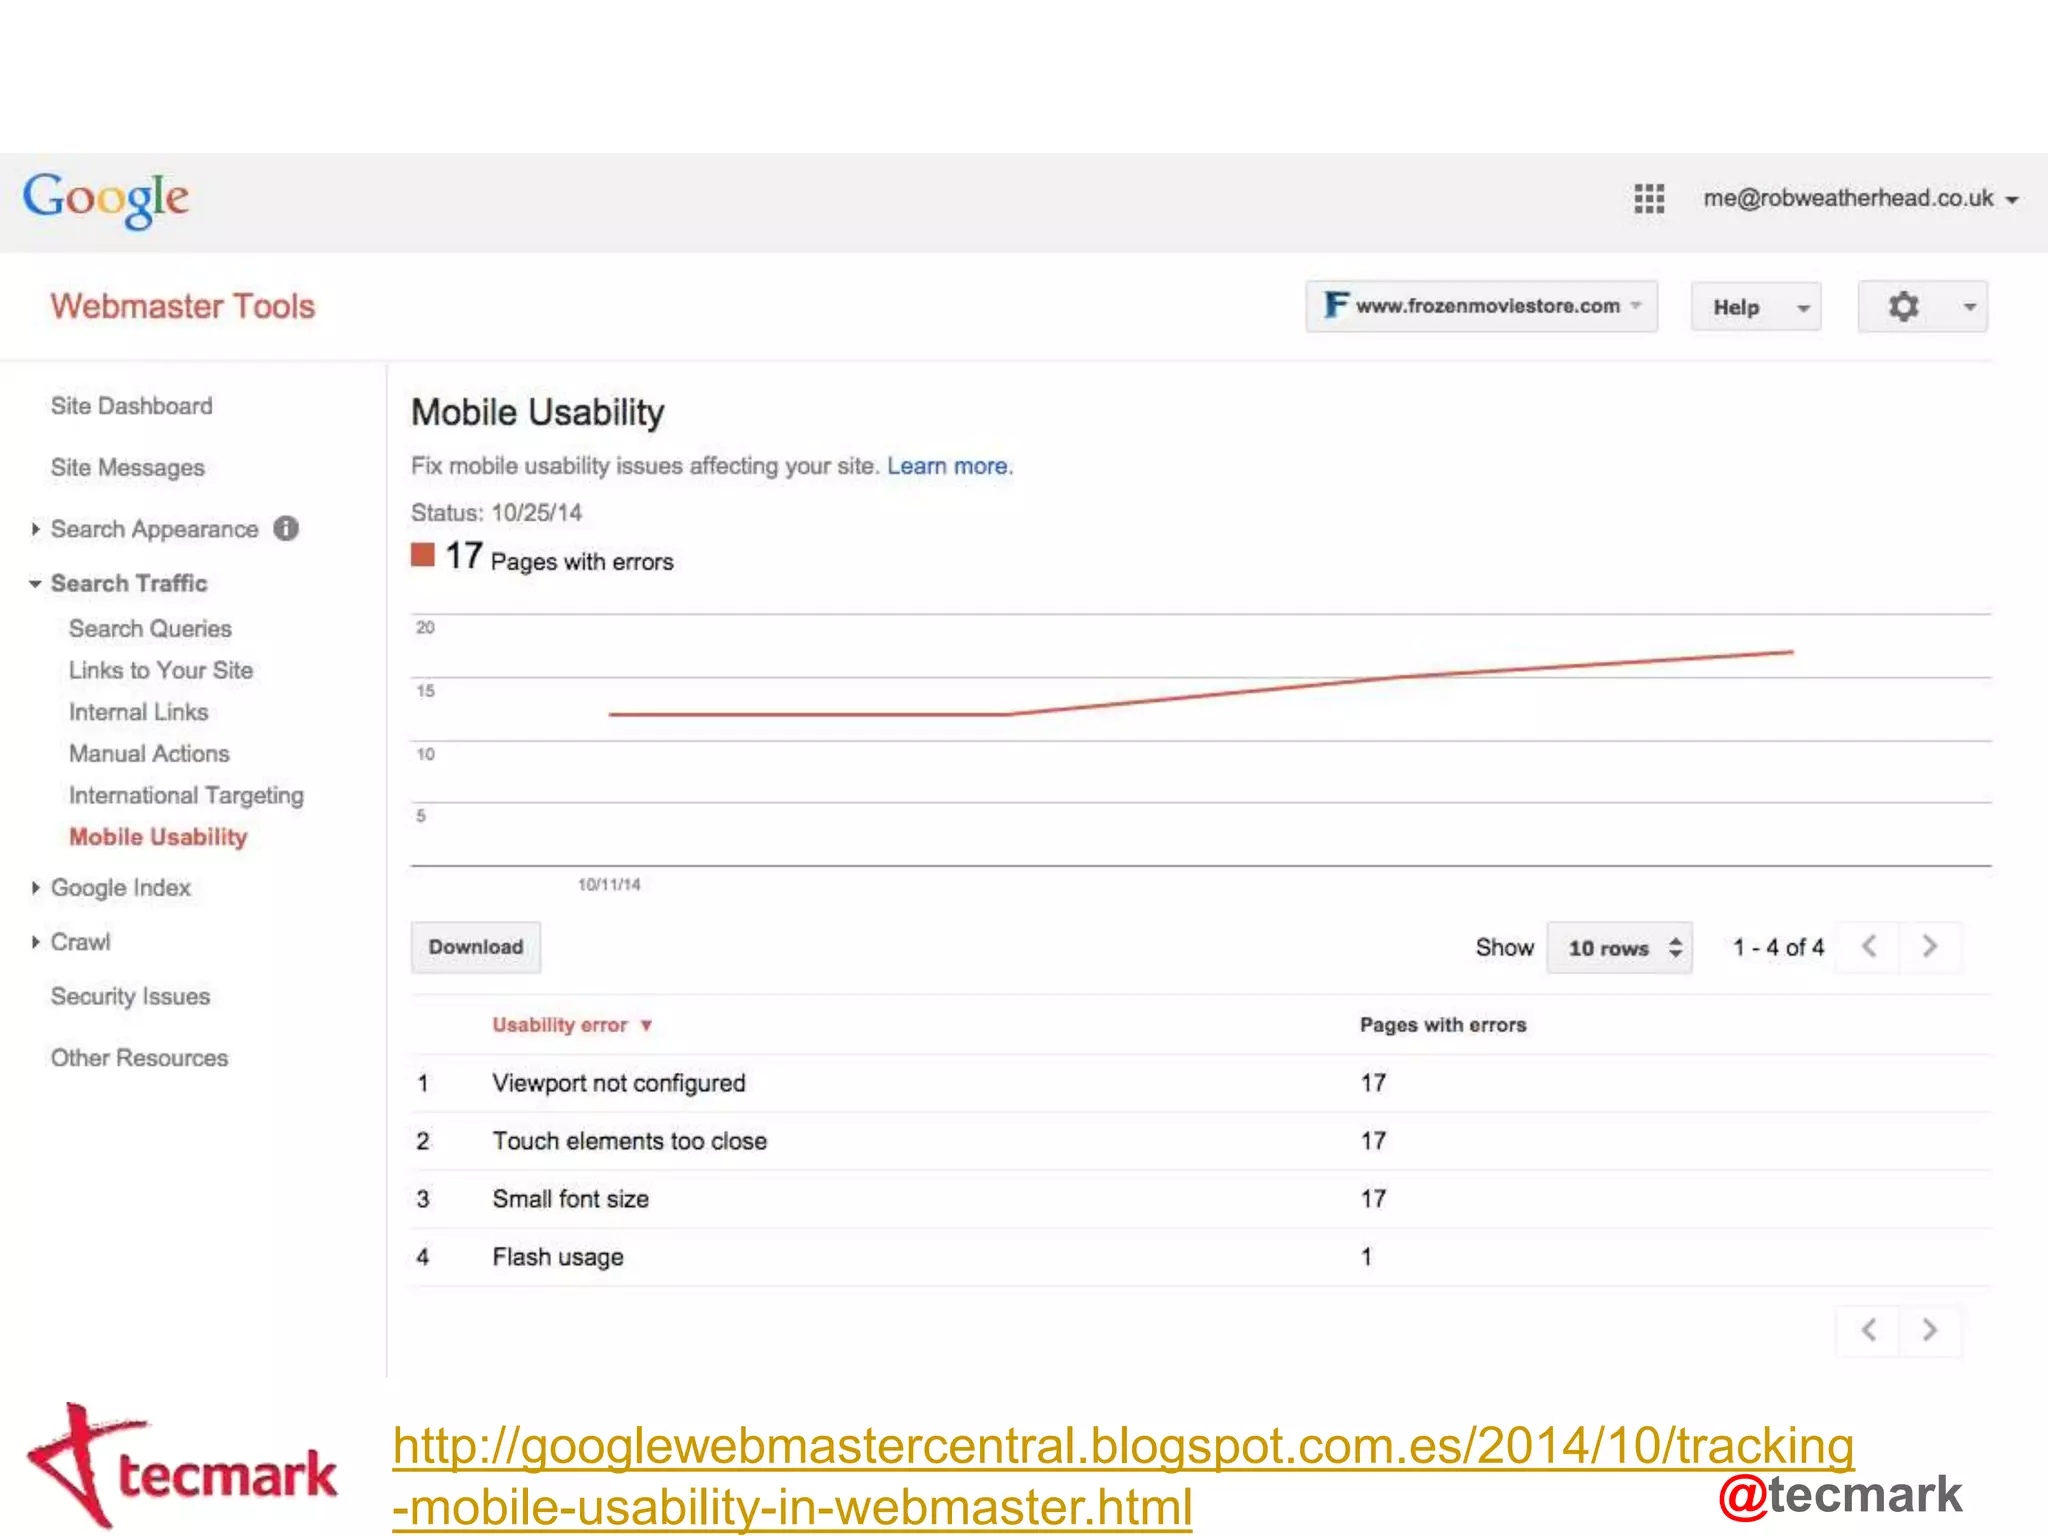Open Other Resources
Image resolution: width=2048 pixels, height=1536 pixels.
[x=139, y=1058]
